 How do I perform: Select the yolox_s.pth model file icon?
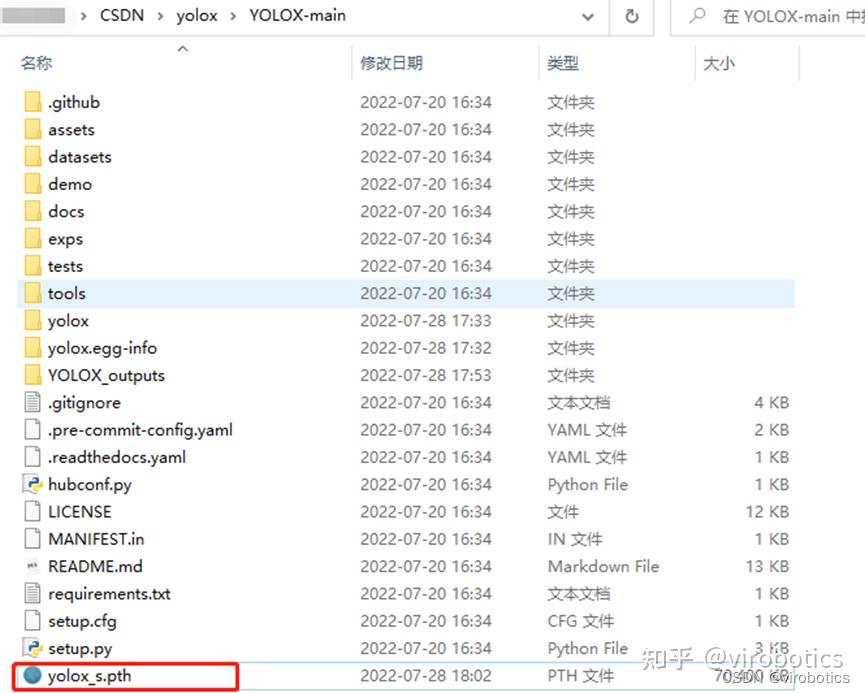pos(31,676)
